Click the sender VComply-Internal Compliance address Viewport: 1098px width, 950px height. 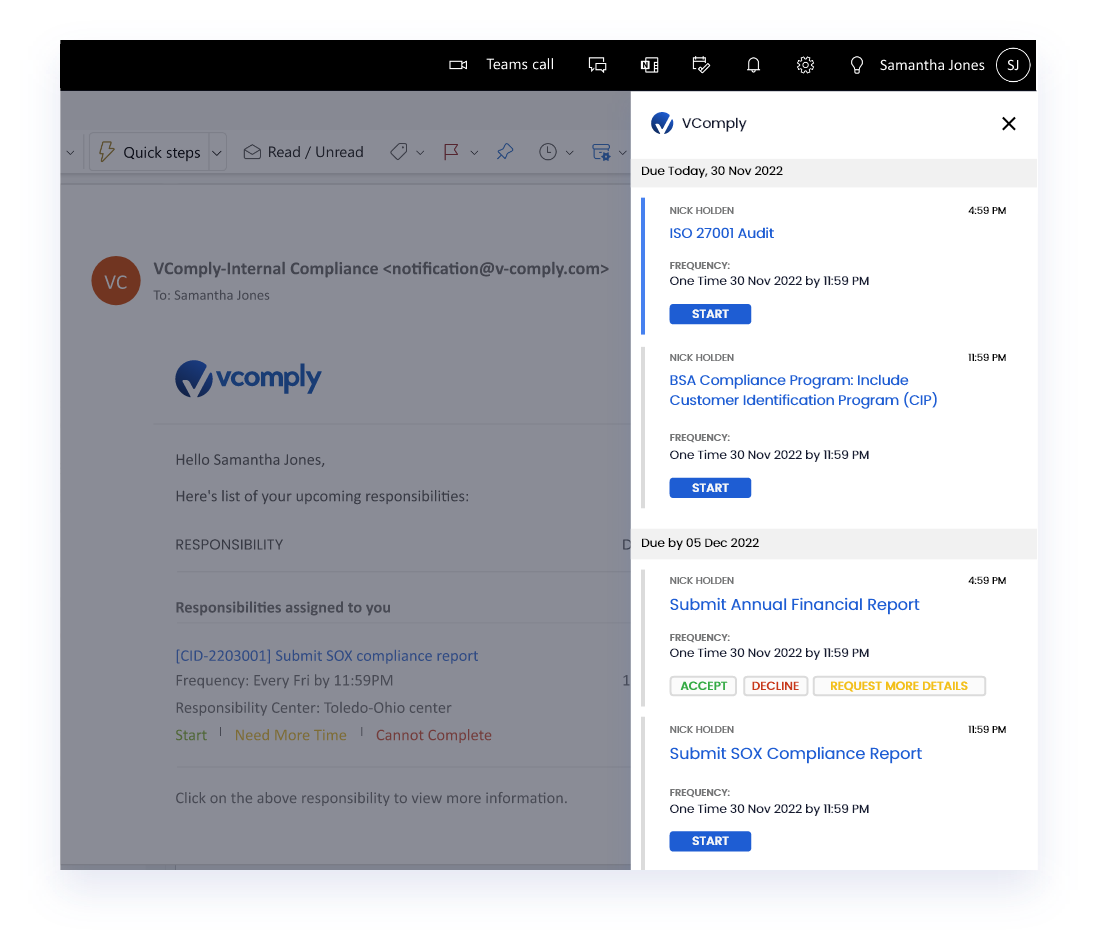click(x=381, y=269)
